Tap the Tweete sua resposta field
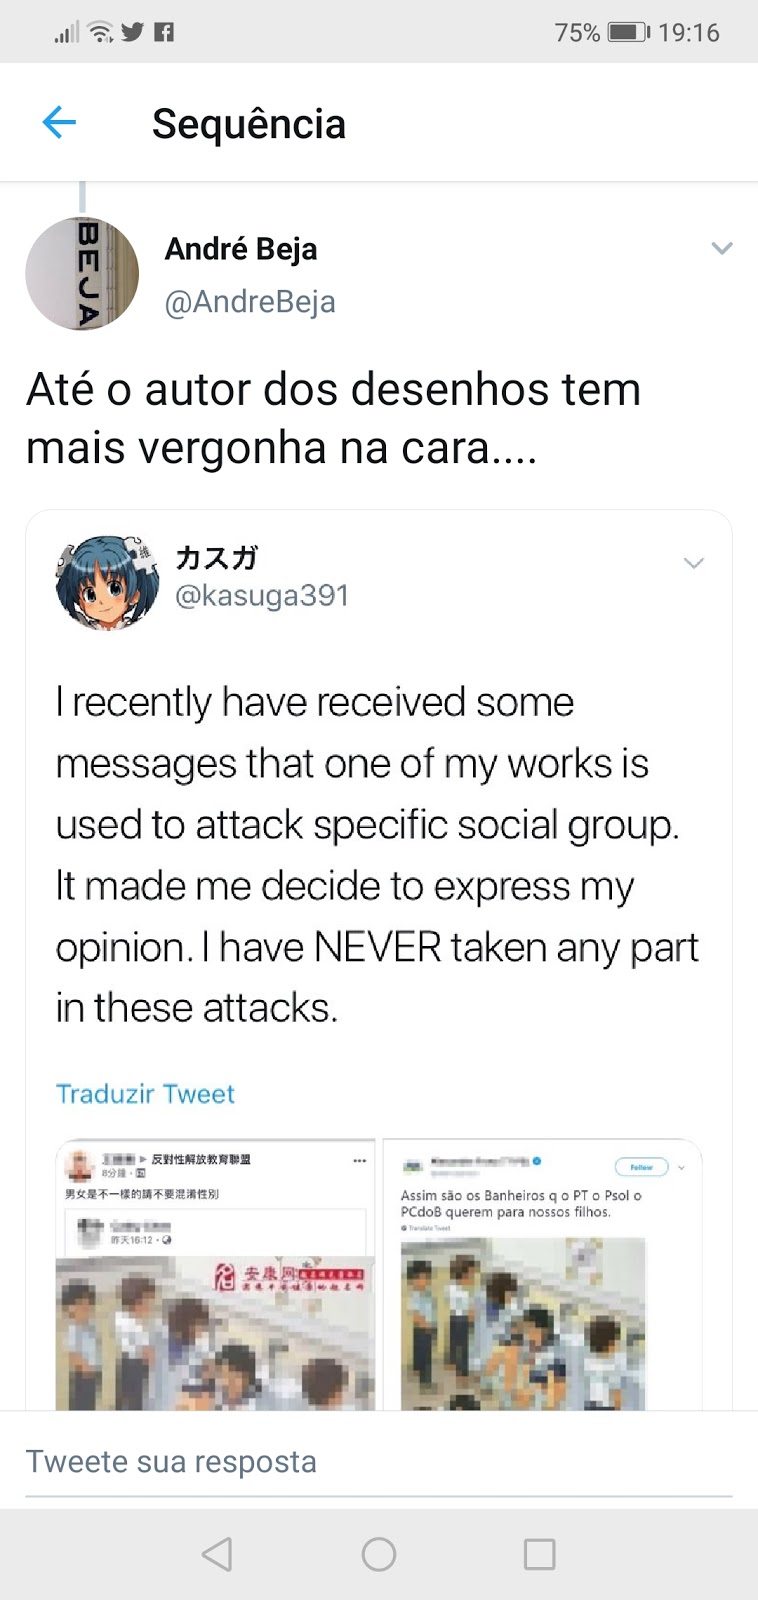The image size is (758, 1600). point(379,1462)
